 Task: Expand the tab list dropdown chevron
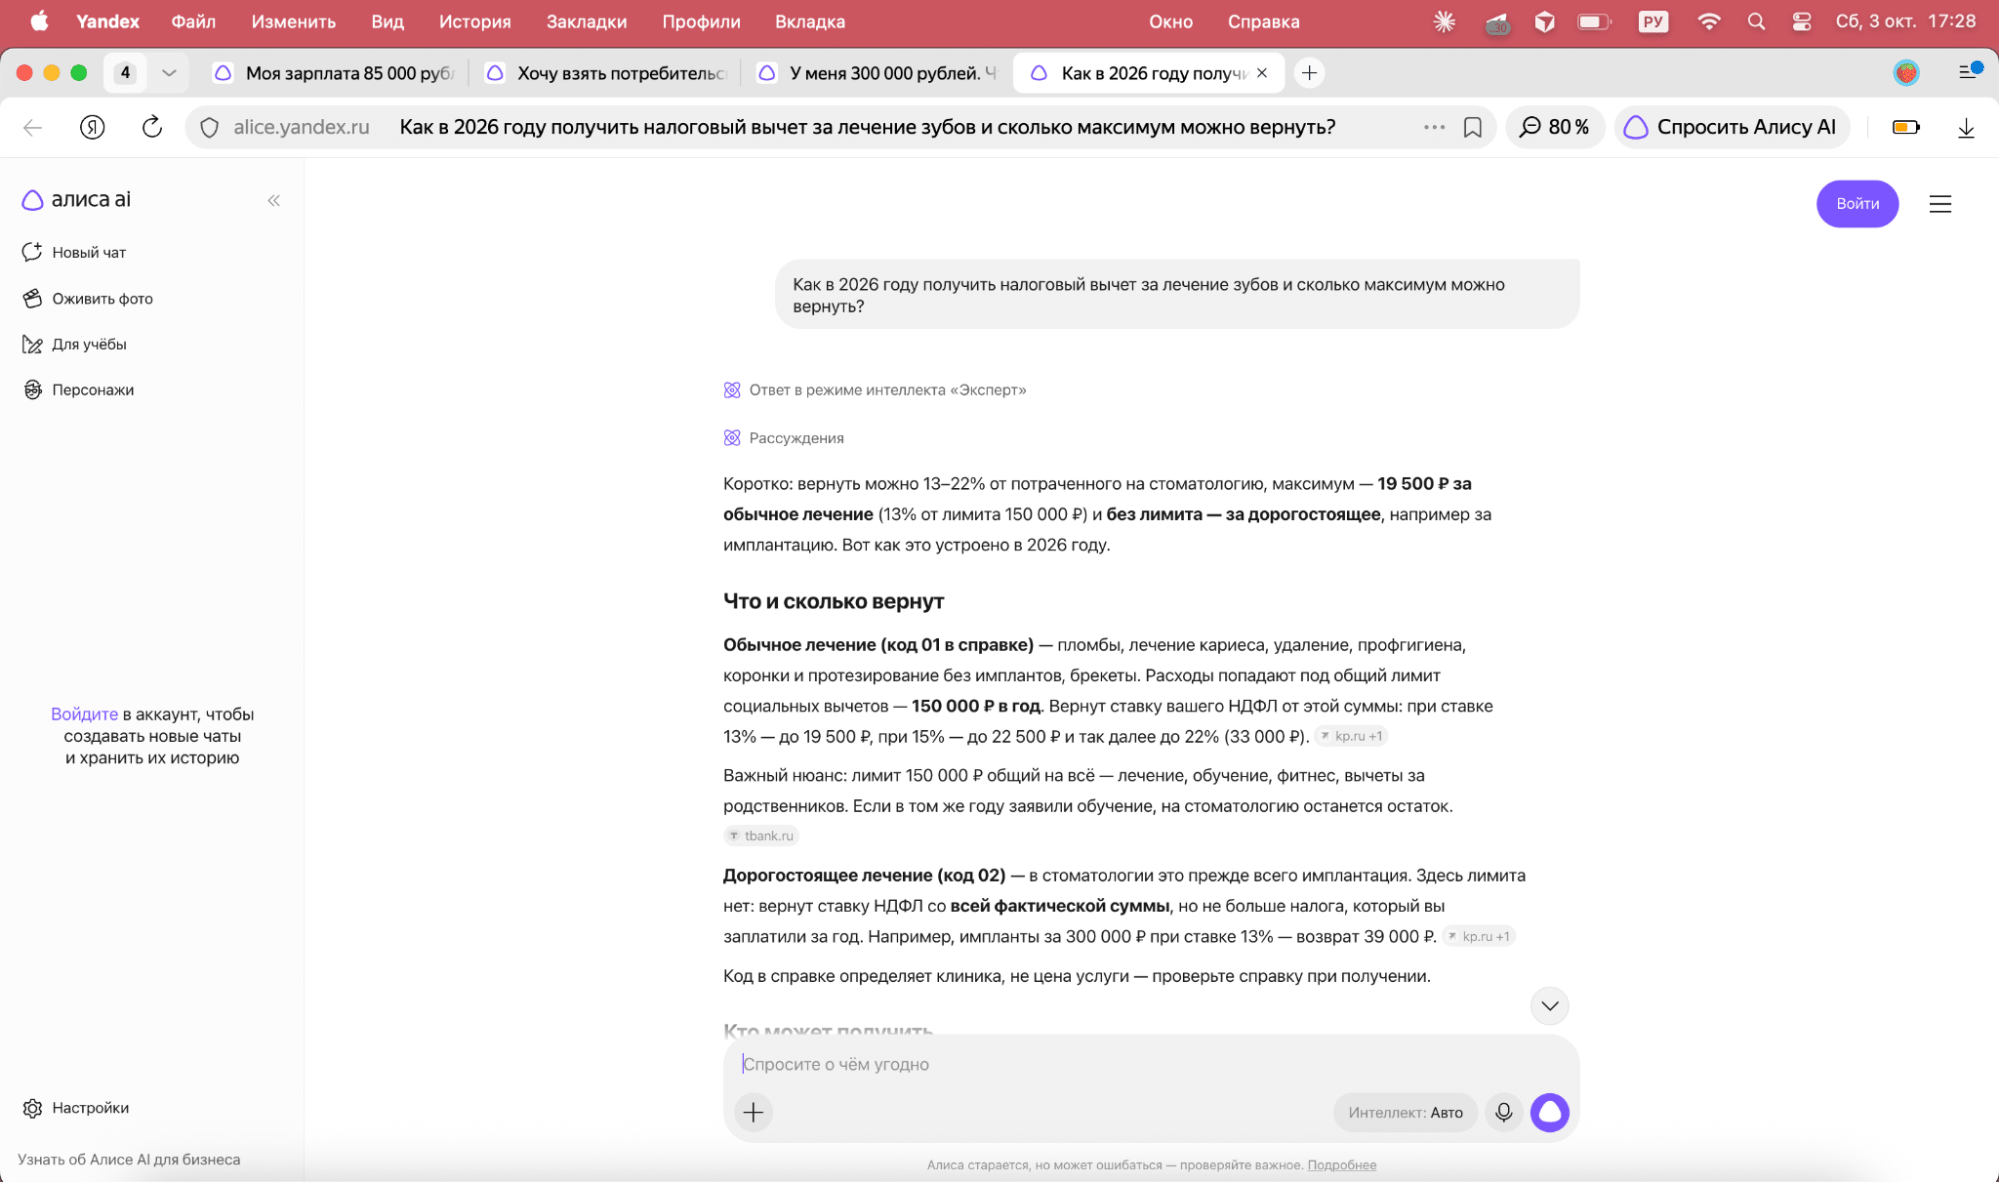169,73
